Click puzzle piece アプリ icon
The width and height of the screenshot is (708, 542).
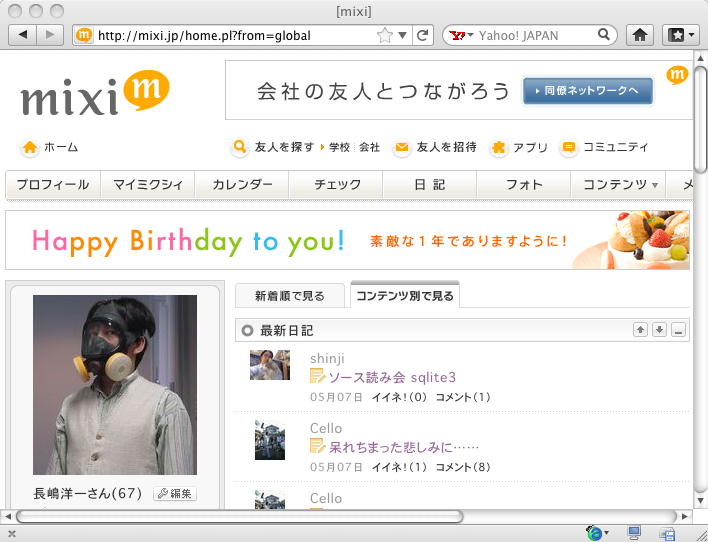pos(498,148)
